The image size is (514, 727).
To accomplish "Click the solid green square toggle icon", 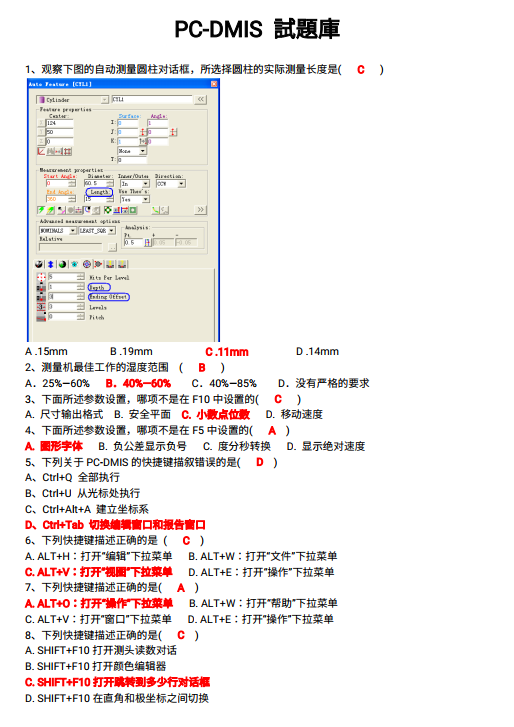I will coord(133,210).
